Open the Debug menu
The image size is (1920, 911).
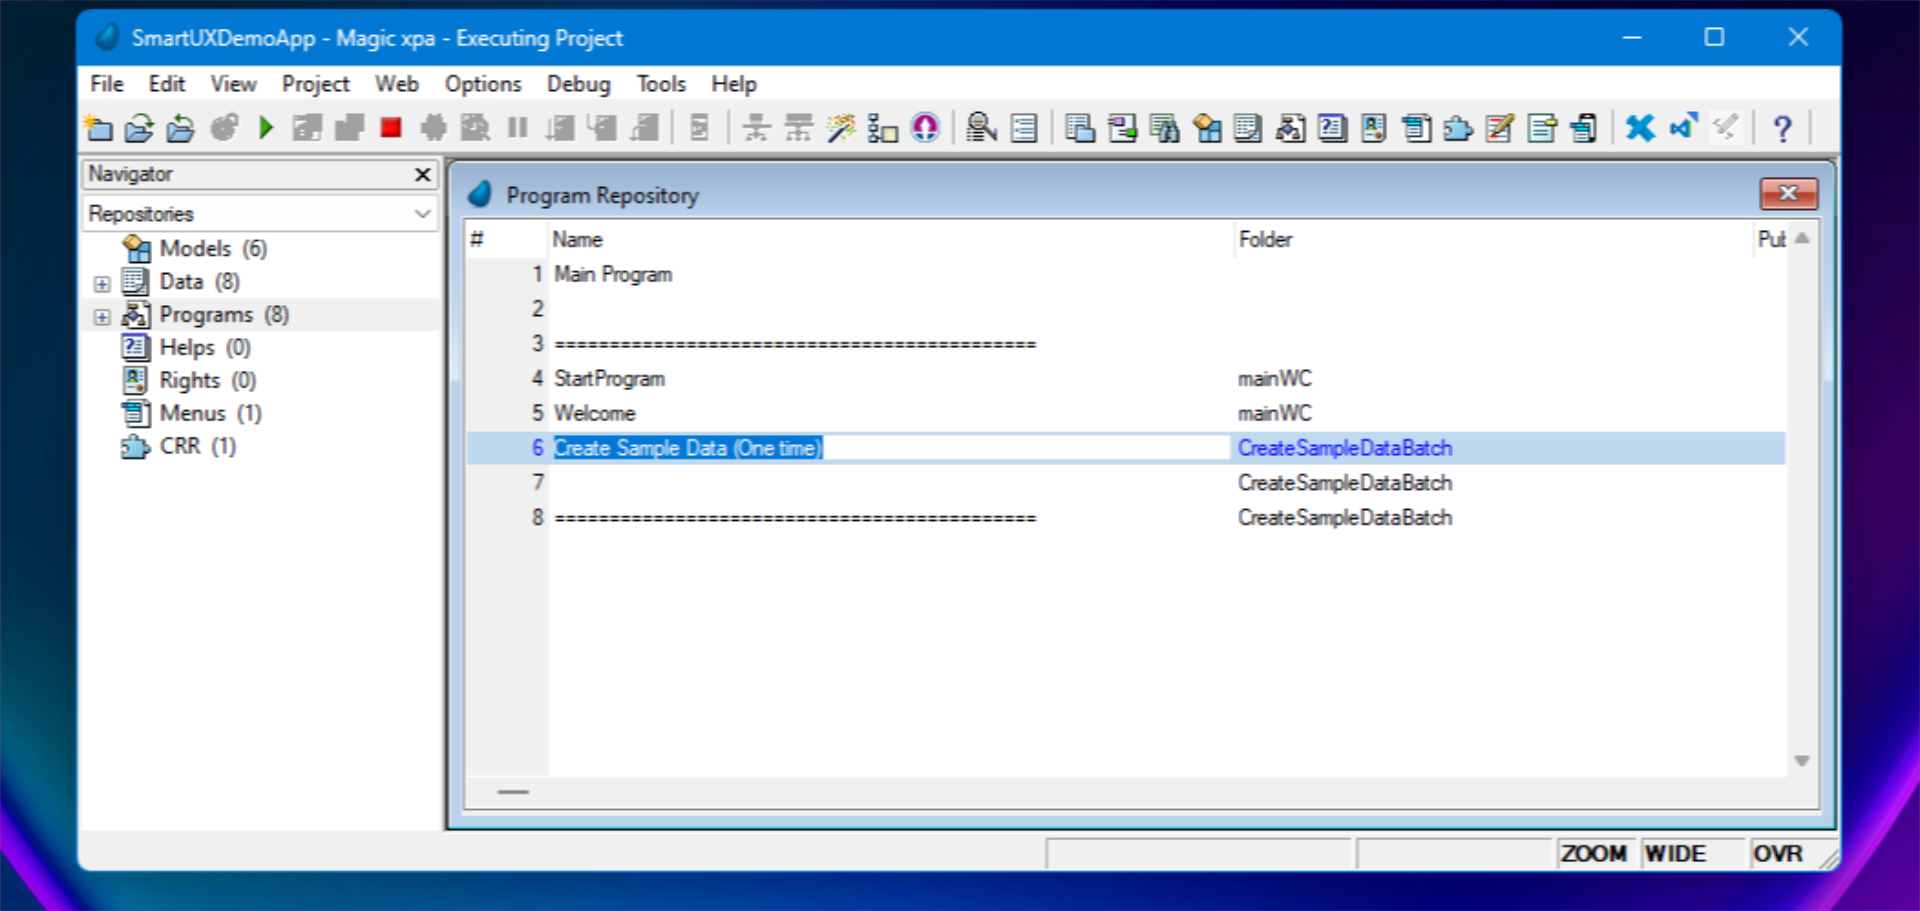(578, 84)
